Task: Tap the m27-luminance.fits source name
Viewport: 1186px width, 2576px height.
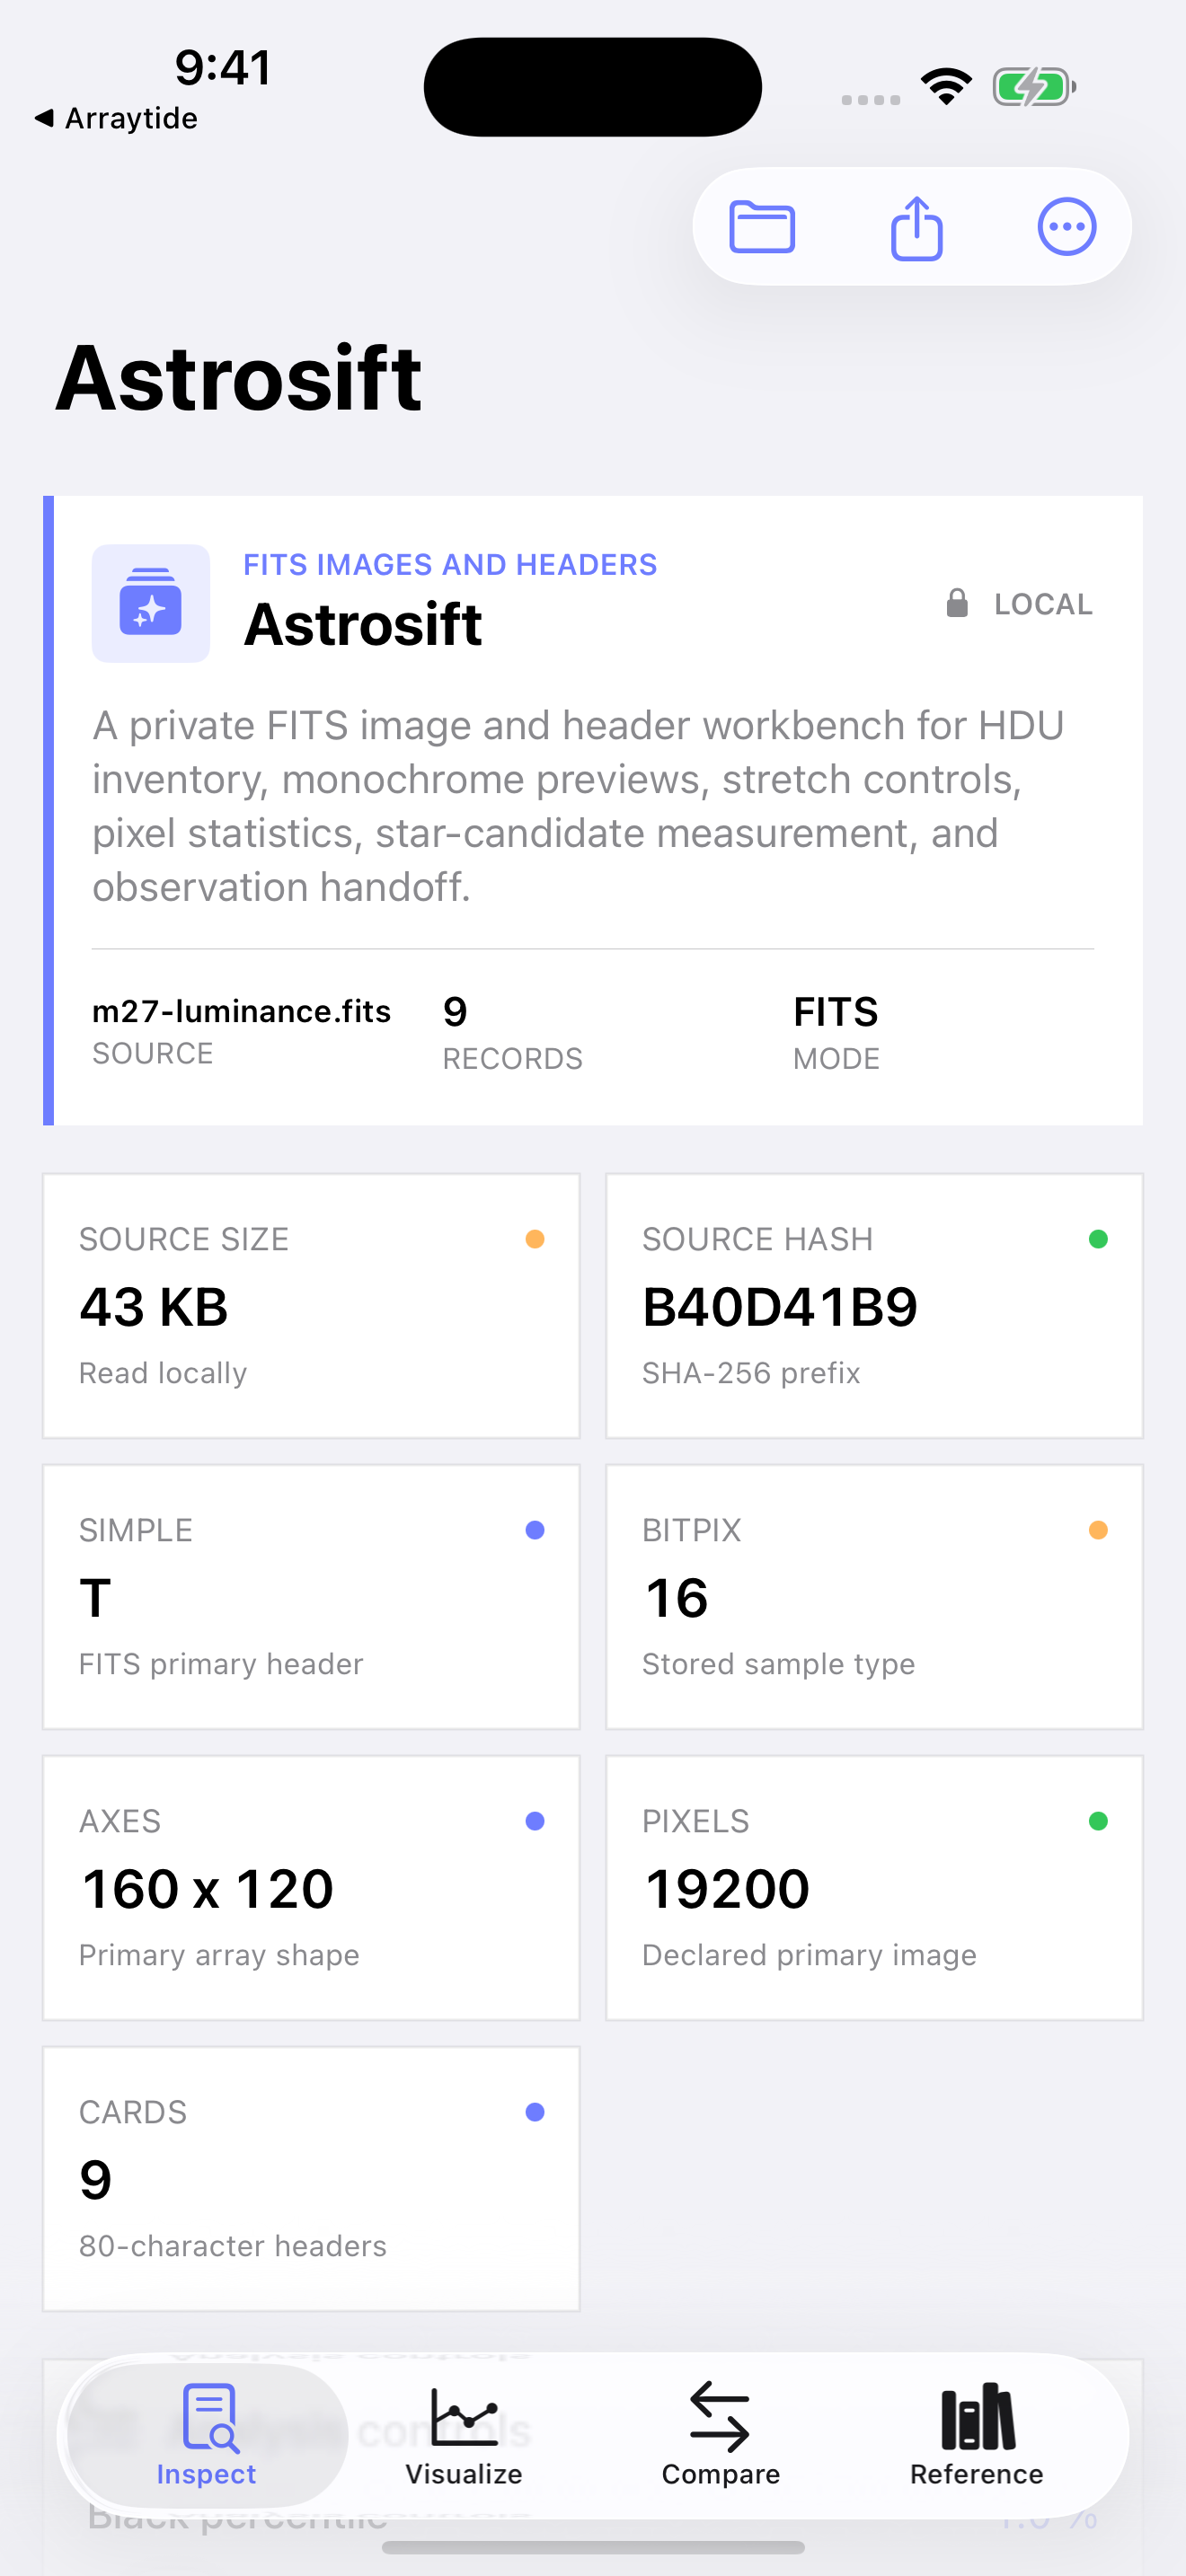Action: pyautogui.click(x=241, y=1011)
